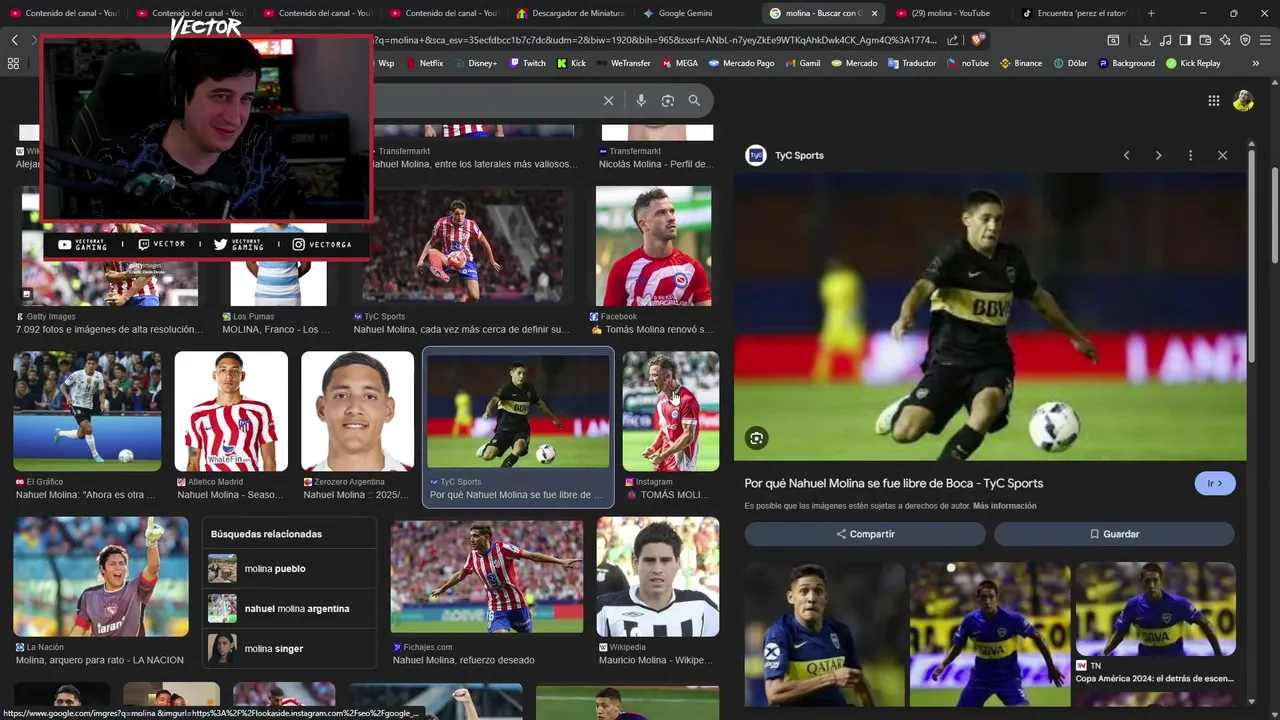This screenshot has height=720, width=1280.
Task: Open a new browser tab with plus
Action: click(x=1151, y=13)
